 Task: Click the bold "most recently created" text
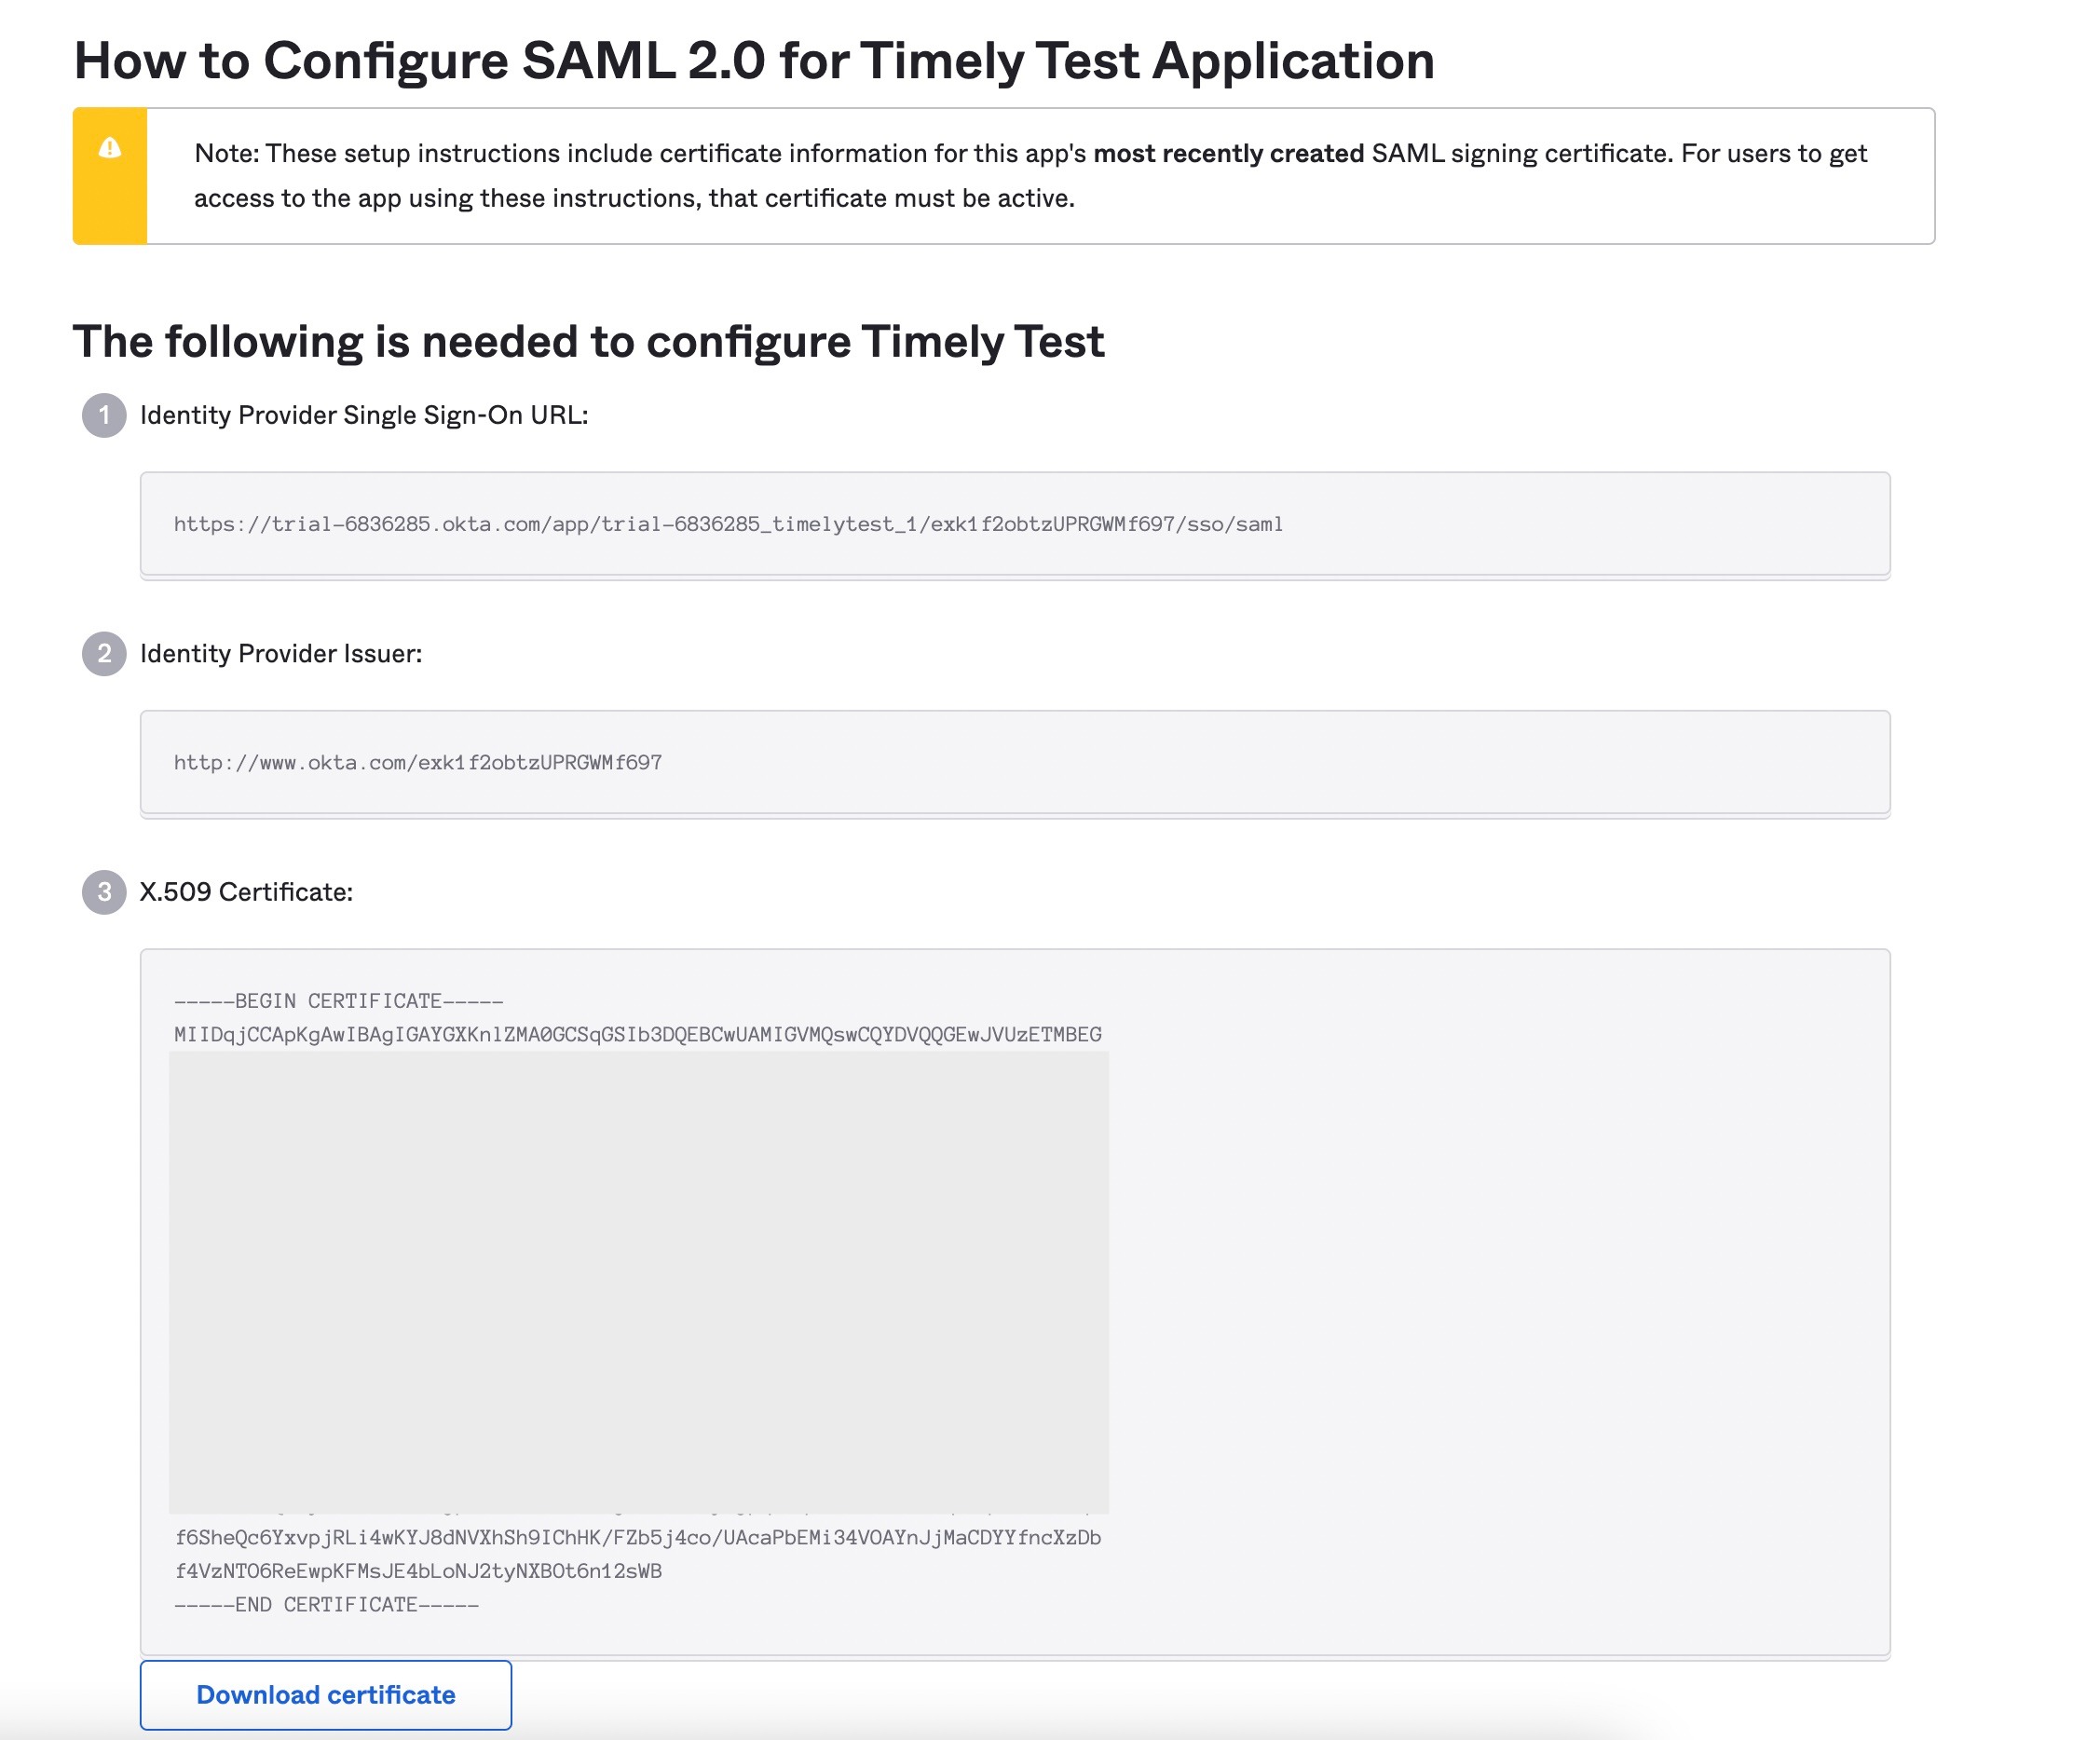1228,154
